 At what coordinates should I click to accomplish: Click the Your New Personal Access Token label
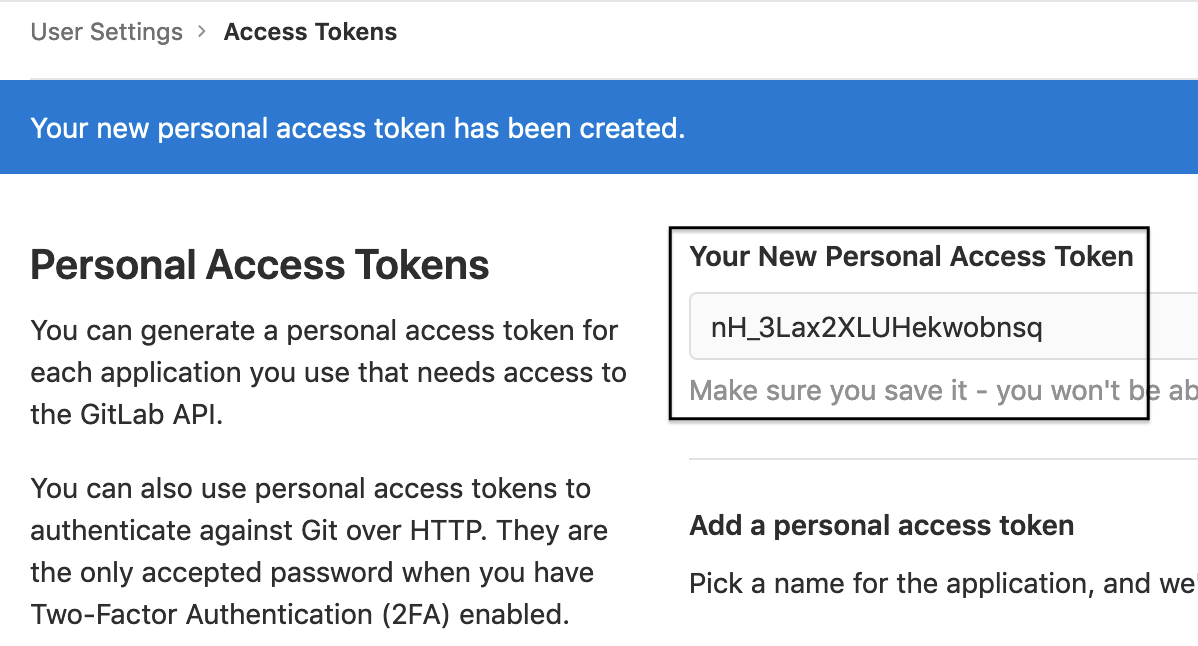click(x=911, y=257)
